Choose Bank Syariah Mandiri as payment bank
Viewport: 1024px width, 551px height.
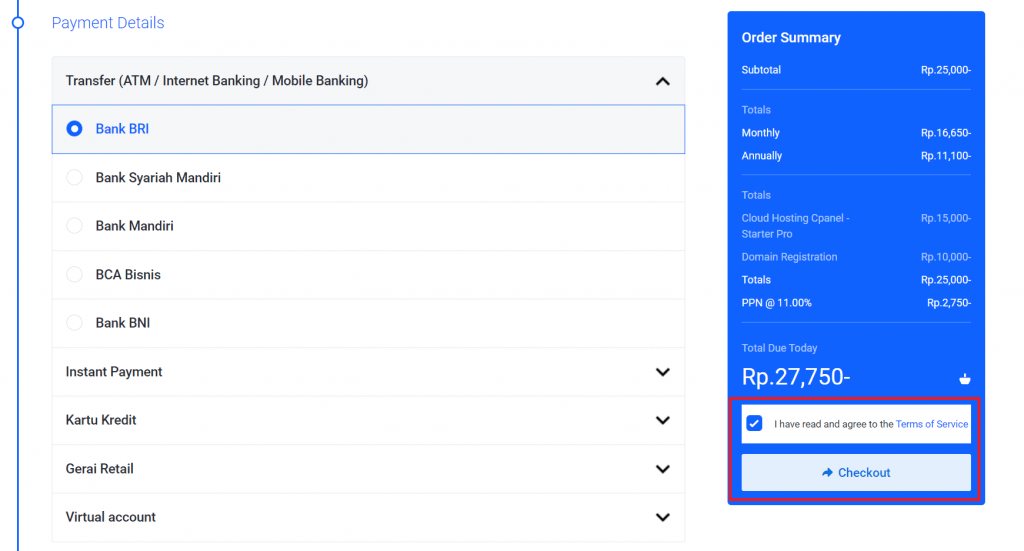pyautogui.click(x=74, y=178)
